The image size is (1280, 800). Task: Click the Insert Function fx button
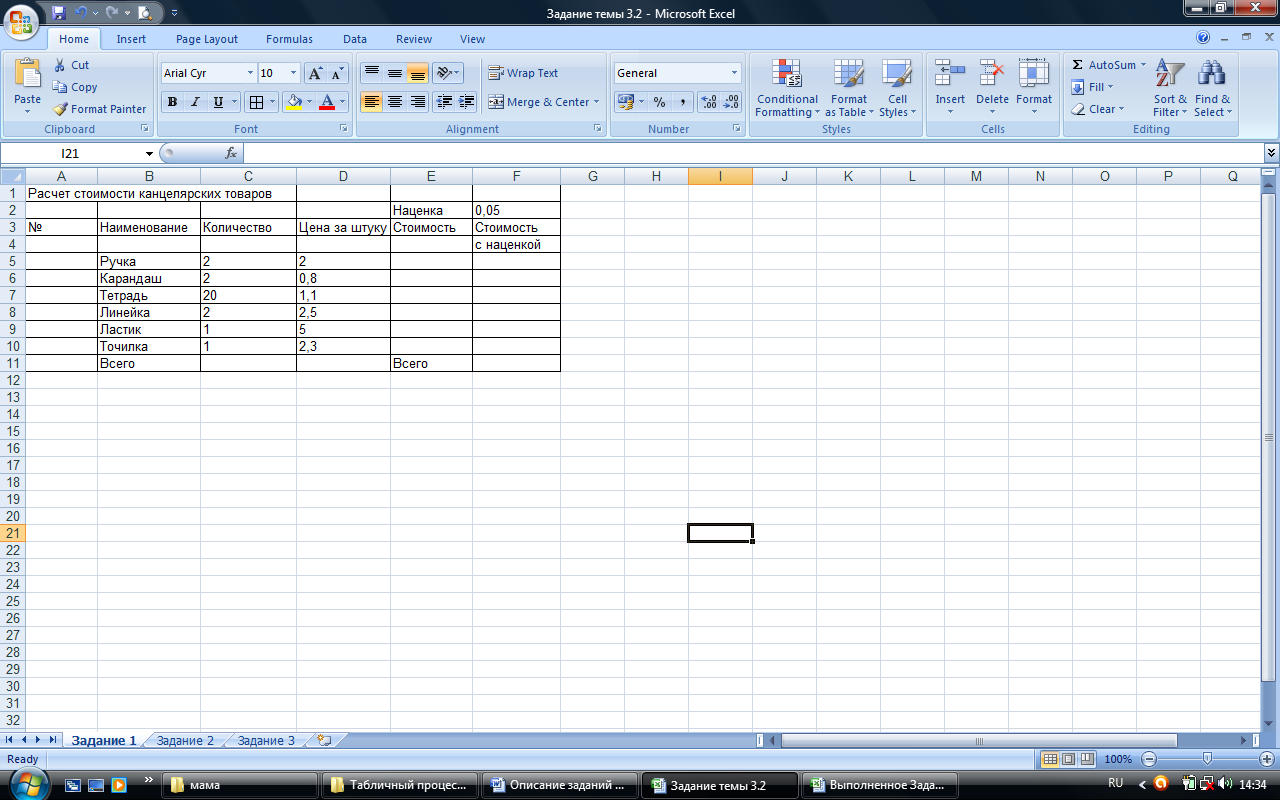tap(231, 153)
